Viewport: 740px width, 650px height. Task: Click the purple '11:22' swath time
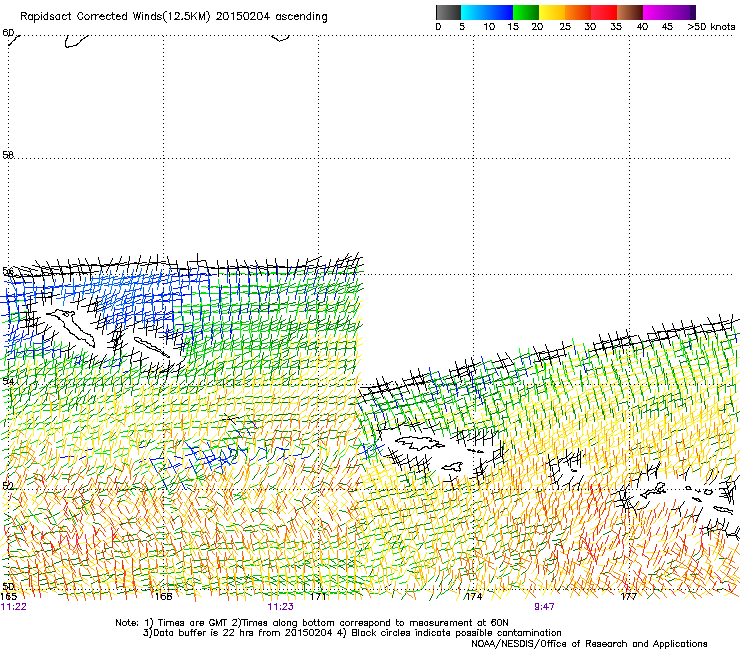pos(14,607)
